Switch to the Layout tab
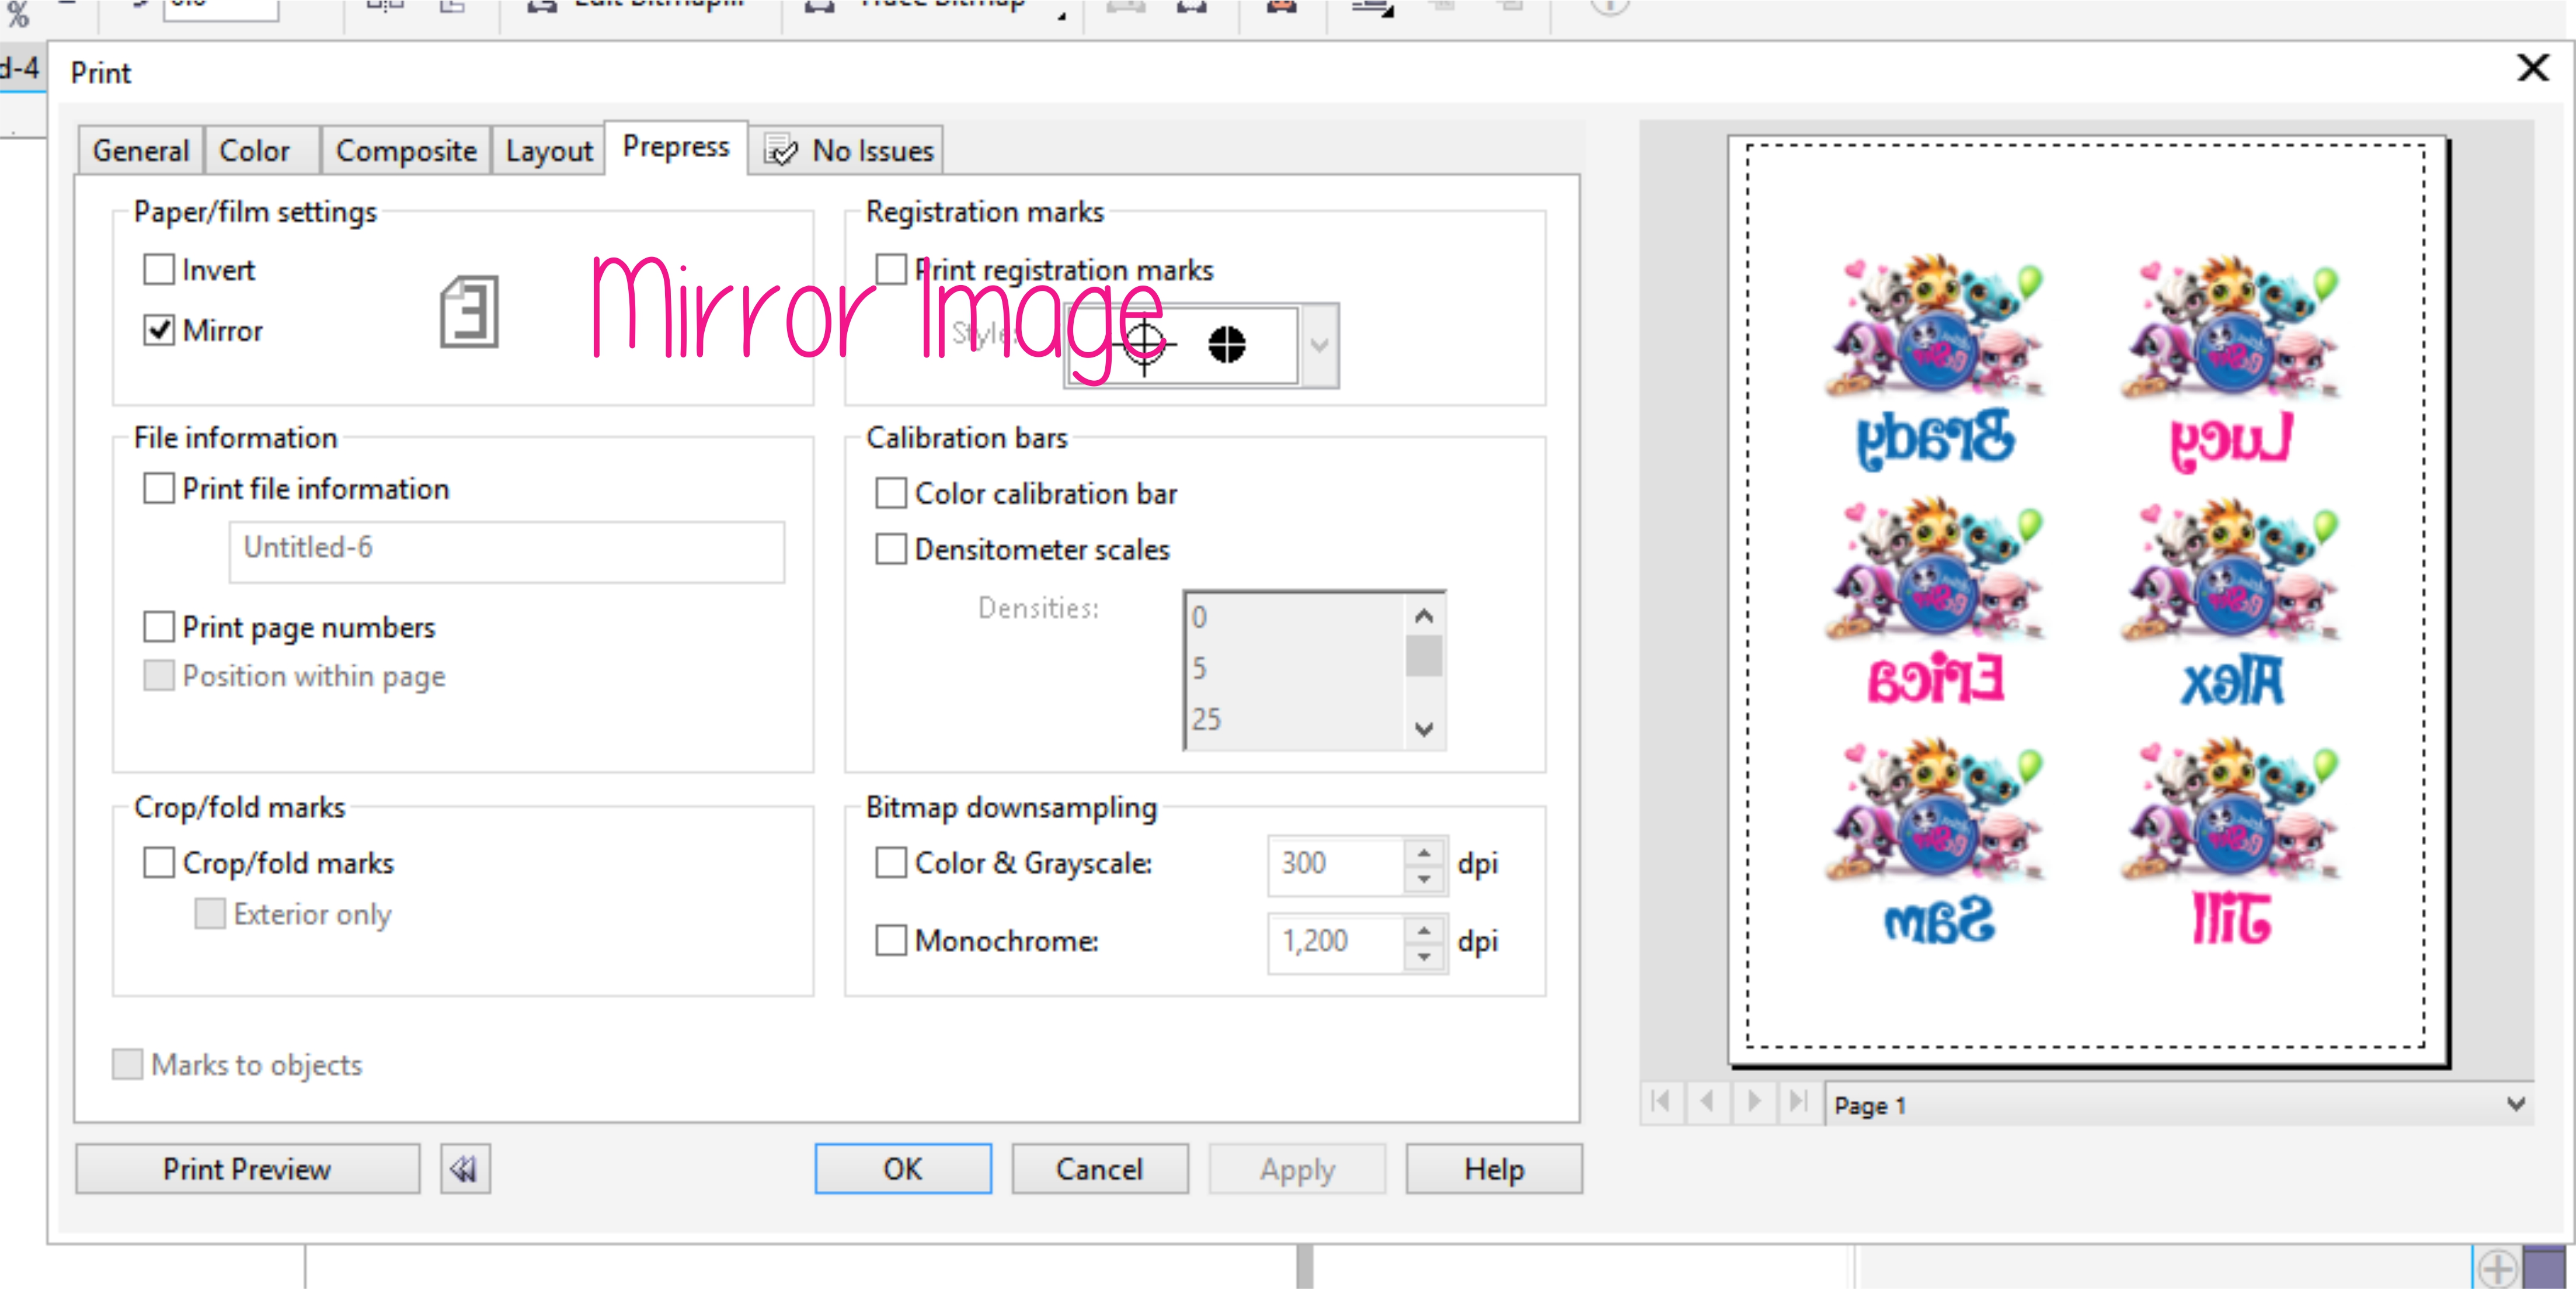The image size is (2576, 1289). (x=548, y=151)
